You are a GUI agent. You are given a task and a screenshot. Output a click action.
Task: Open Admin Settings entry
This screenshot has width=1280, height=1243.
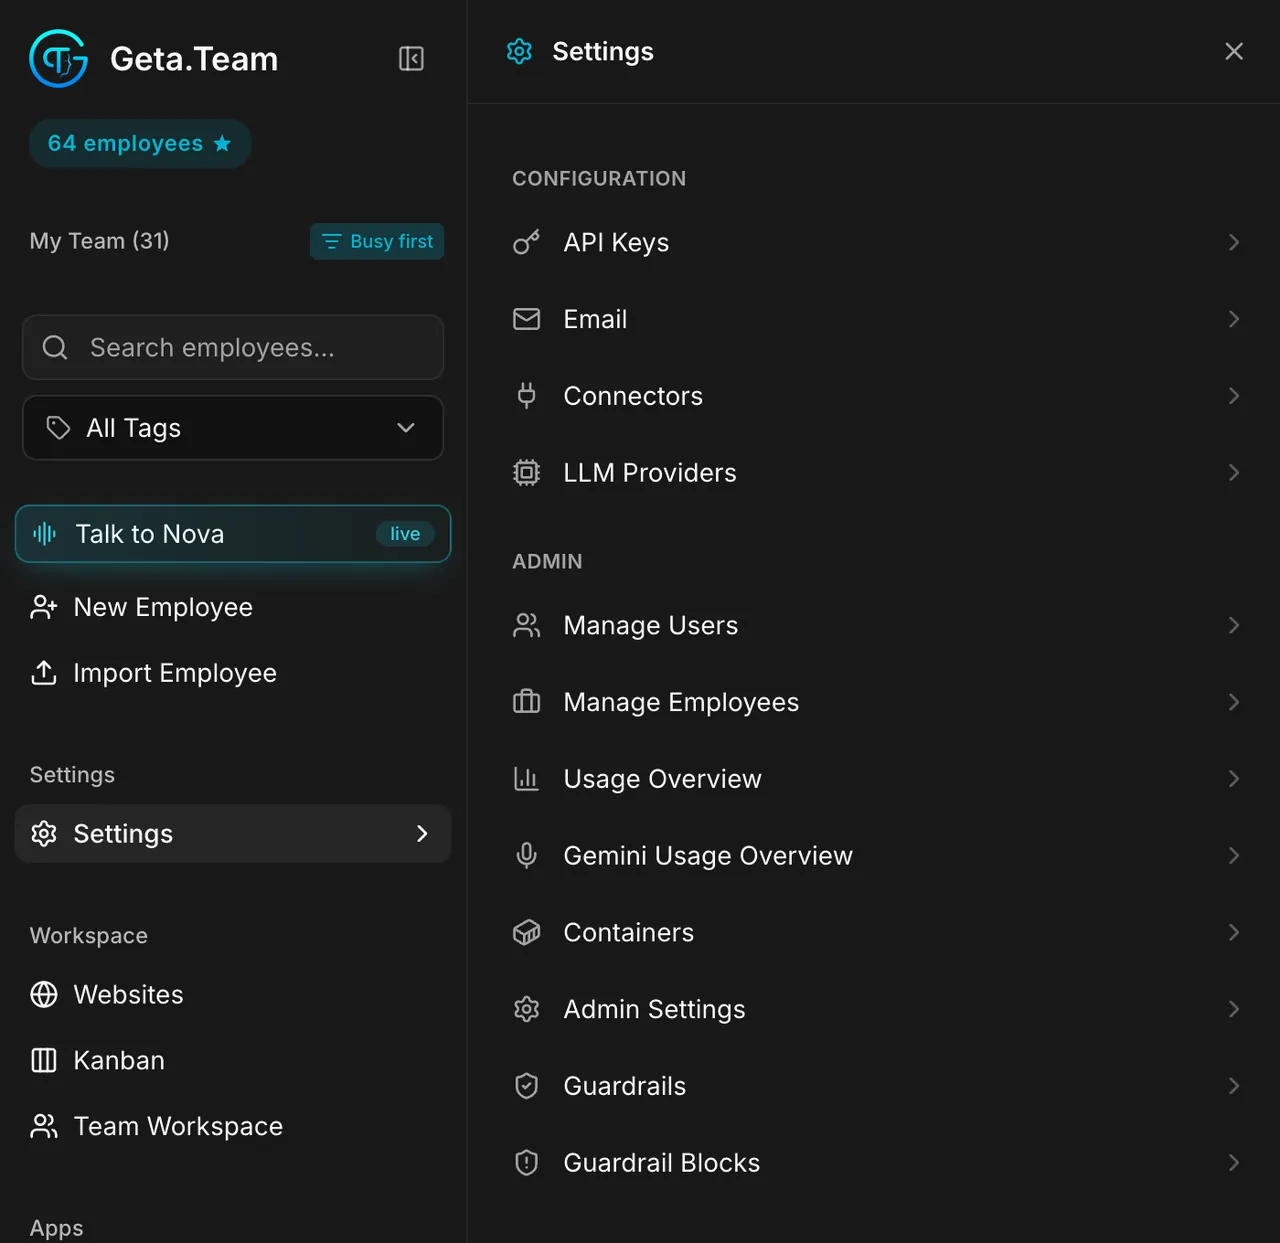tap(876, 1009)
